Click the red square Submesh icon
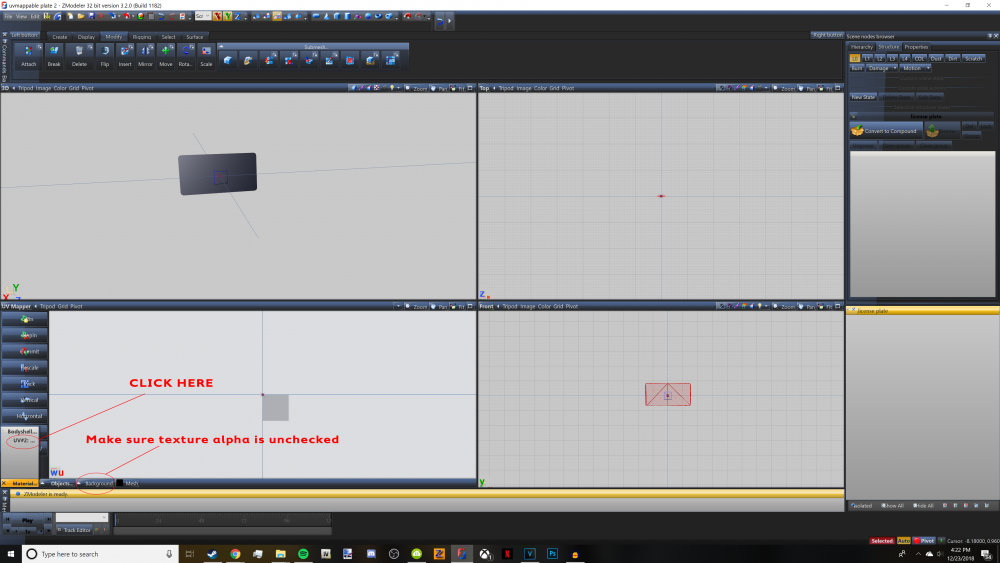This screenshot has width=1000, height=563. (x=350, y=60)
